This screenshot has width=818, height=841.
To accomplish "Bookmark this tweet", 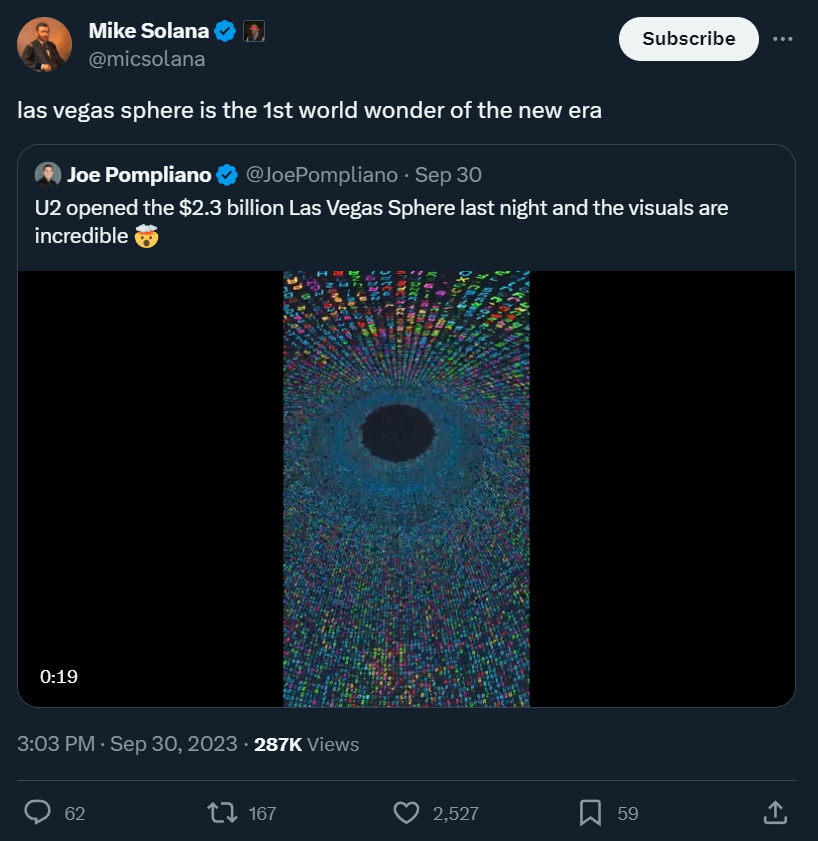I will 590,813.
